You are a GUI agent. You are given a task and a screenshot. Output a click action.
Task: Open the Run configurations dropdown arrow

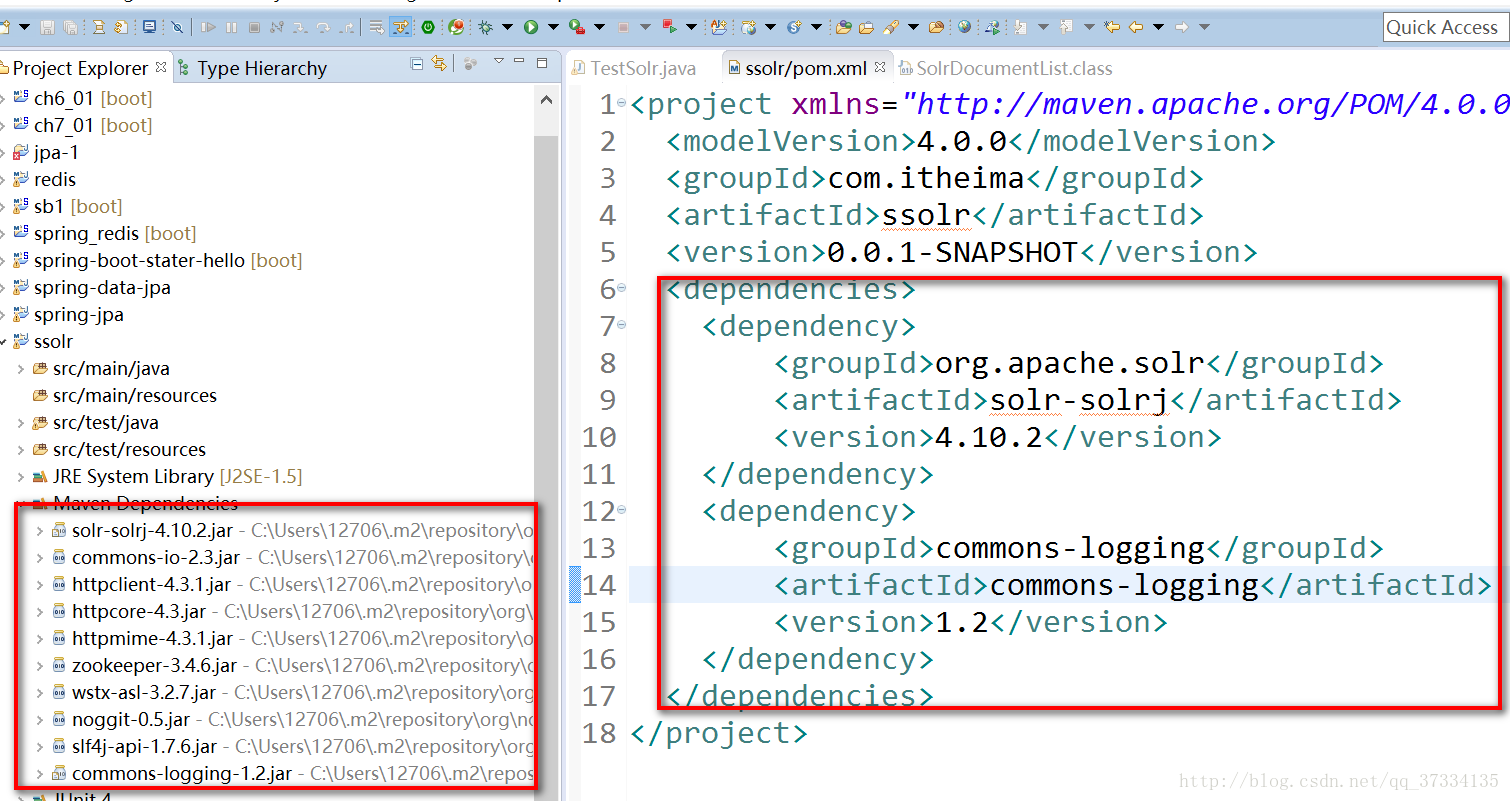(x=553, y=27)
